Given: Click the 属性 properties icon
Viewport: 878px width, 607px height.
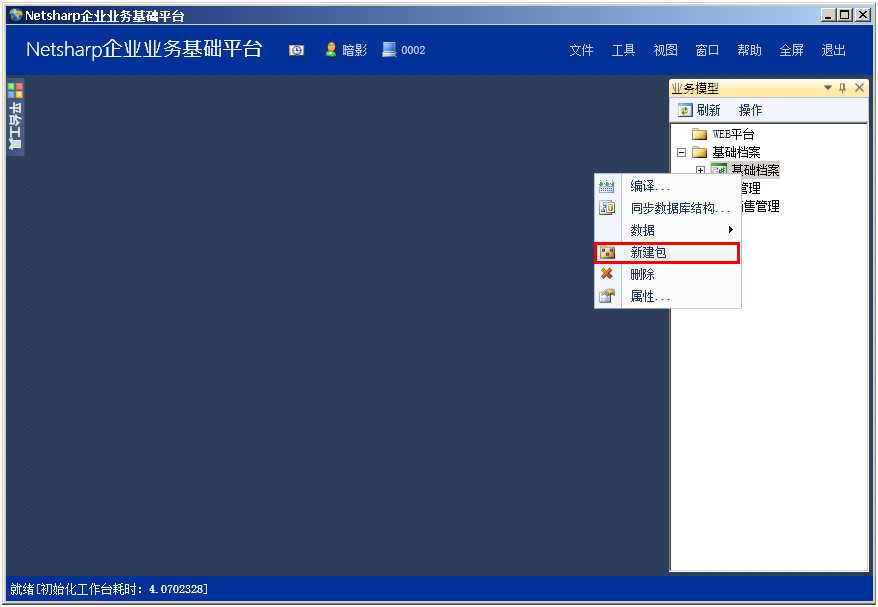Looking at the screenshot, I should [607, 296].
